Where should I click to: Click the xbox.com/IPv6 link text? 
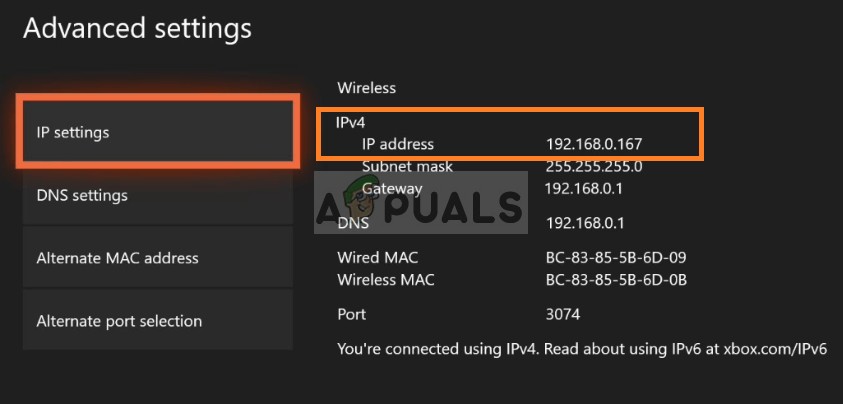pyautogui.click(x=777, y=348)
